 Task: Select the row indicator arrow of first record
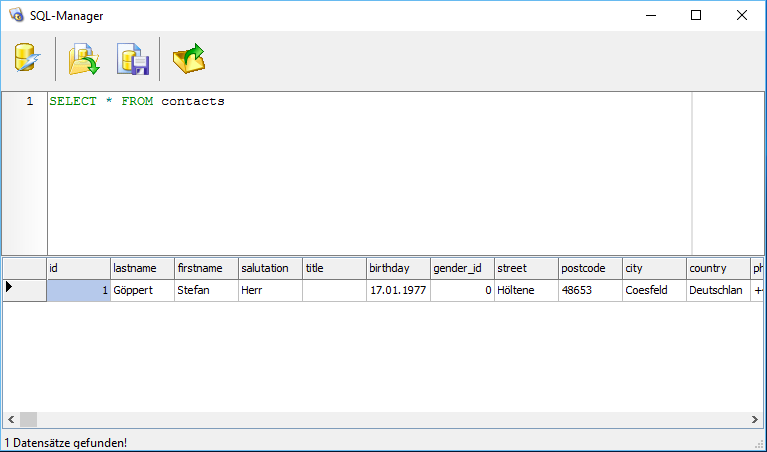point(10,289)
